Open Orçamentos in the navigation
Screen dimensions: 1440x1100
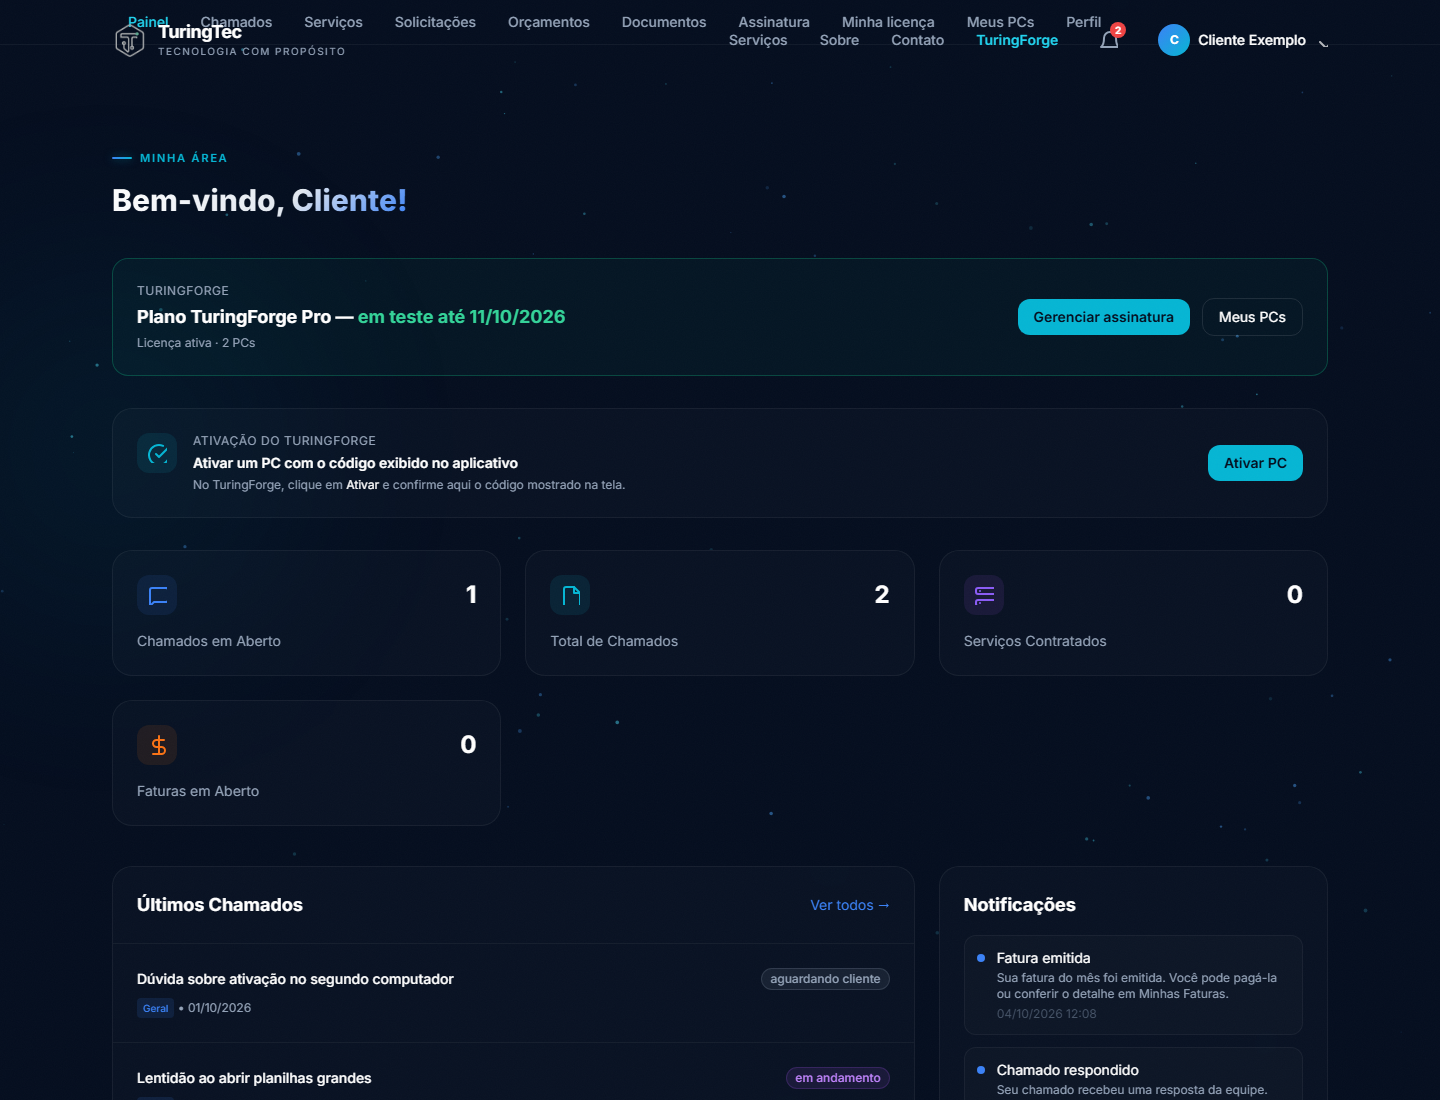pyautogui.click(x=549, y=22)
